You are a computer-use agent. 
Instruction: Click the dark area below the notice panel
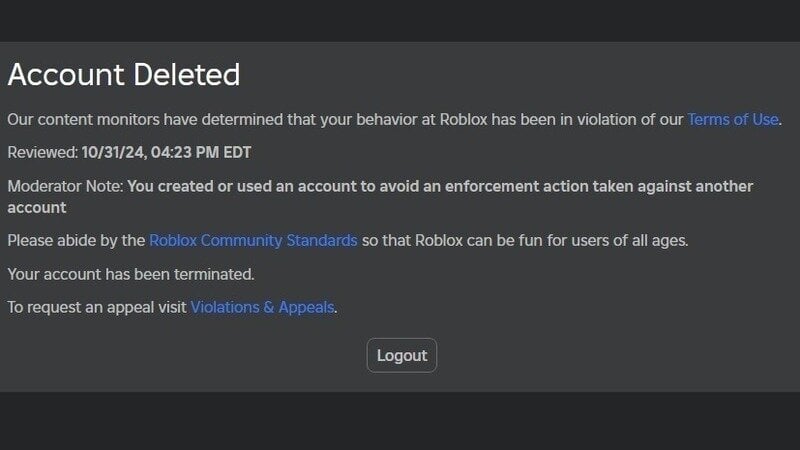coord(400,420)
